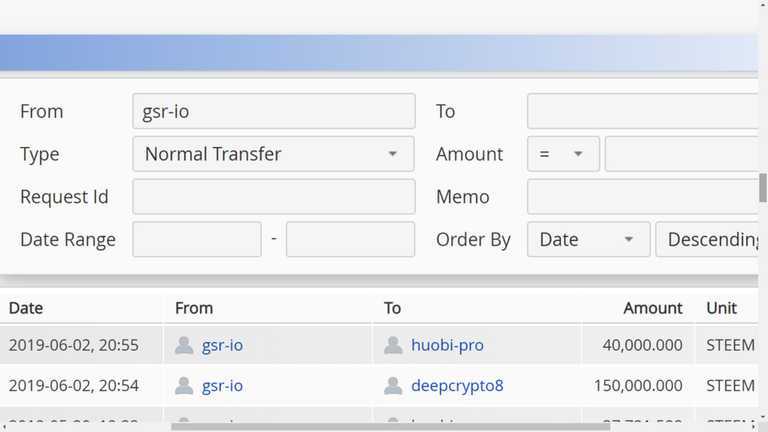This screenshot has width=768, height=432.
Task: Click the From field containing gsr-io
Action: 273,111
